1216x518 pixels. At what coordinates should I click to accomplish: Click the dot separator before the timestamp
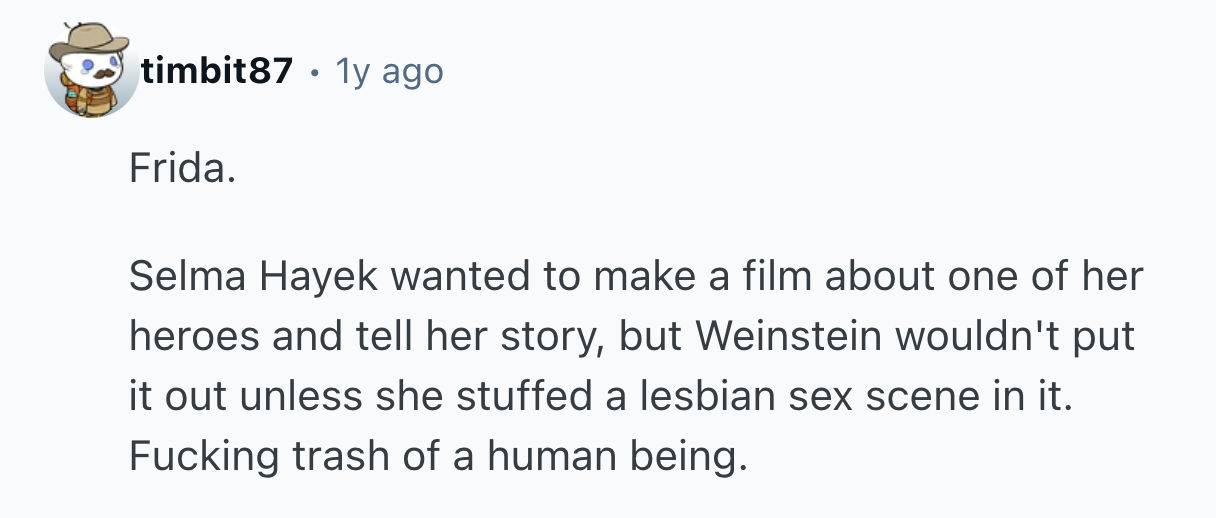click(x=314, y=72)
